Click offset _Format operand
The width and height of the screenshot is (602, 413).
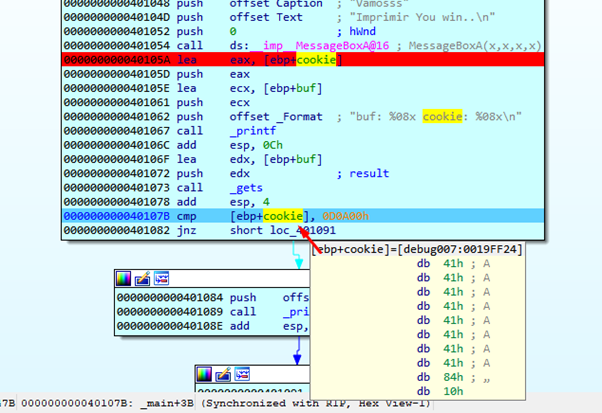[x=276, y=117]
